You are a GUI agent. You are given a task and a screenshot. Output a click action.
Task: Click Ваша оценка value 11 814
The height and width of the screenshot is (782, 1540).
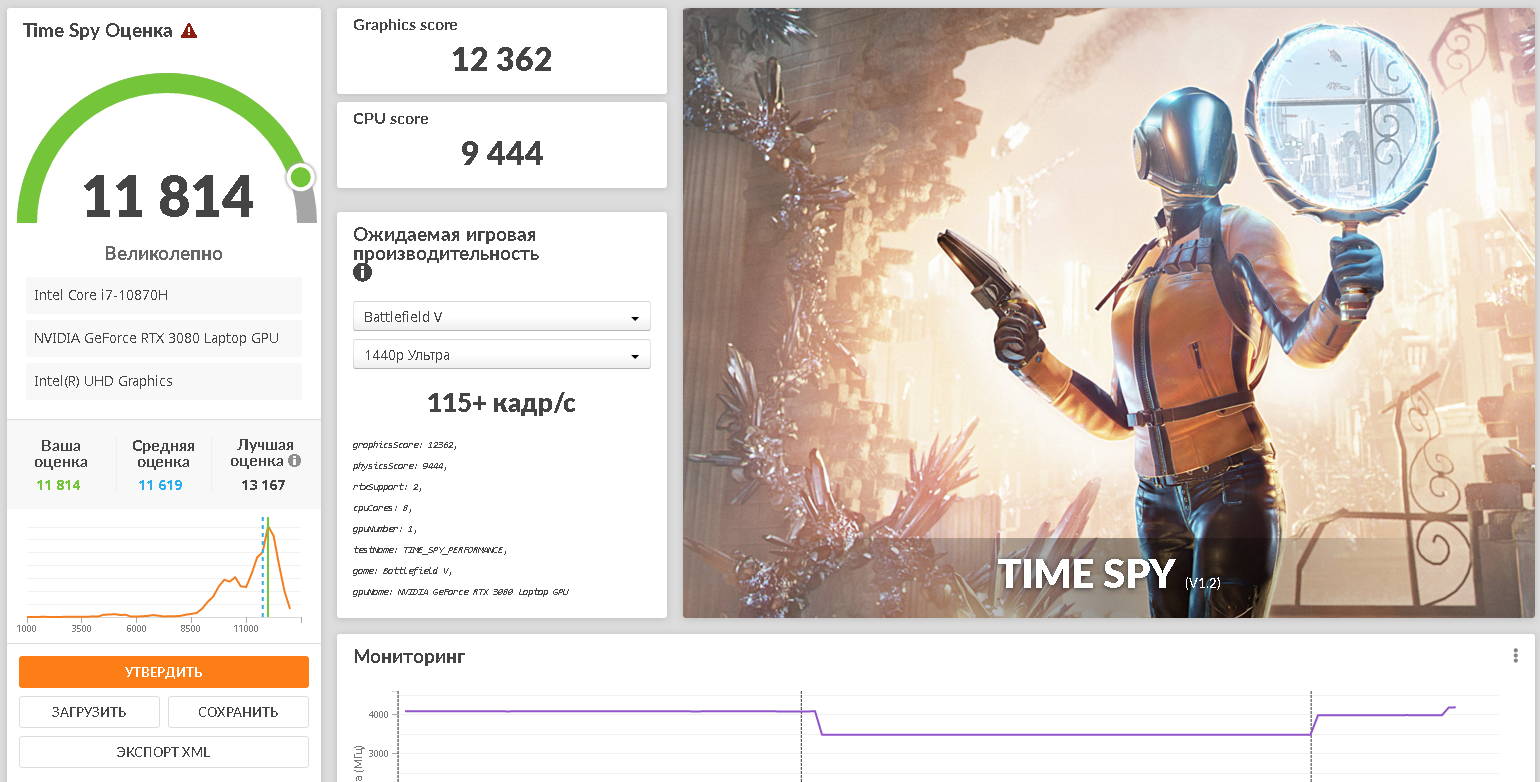pos(59,485)
